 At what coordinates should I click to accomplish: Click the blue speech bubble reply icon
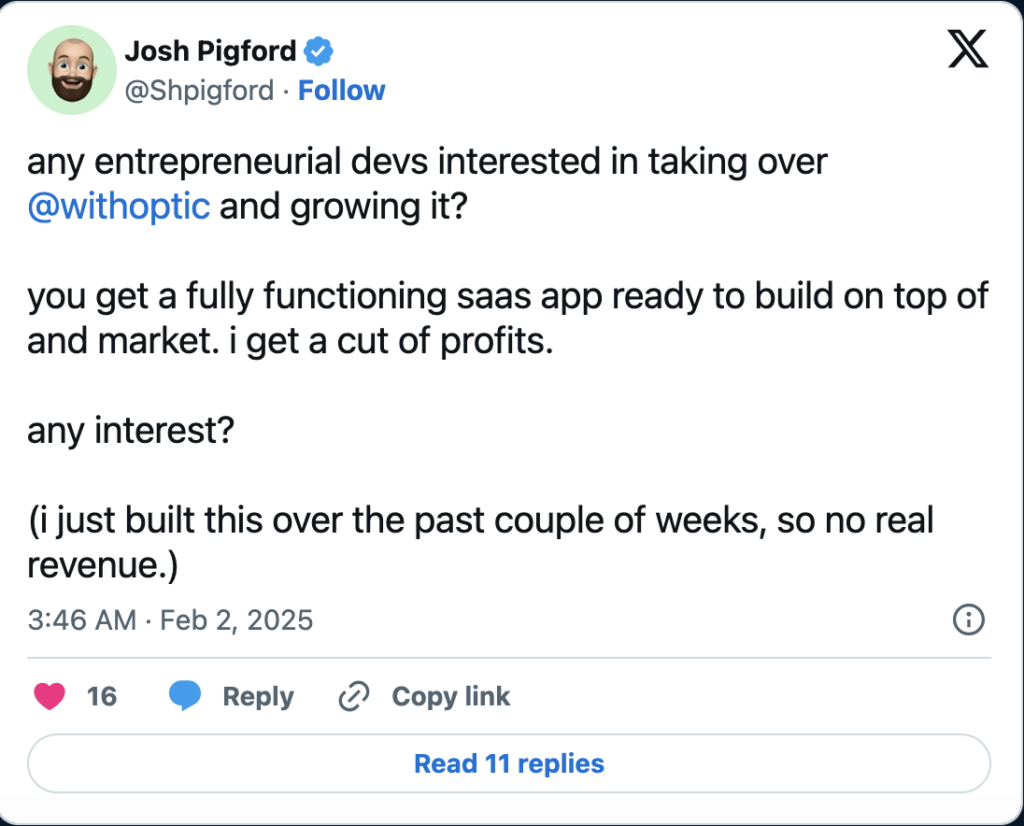(185, 695)
